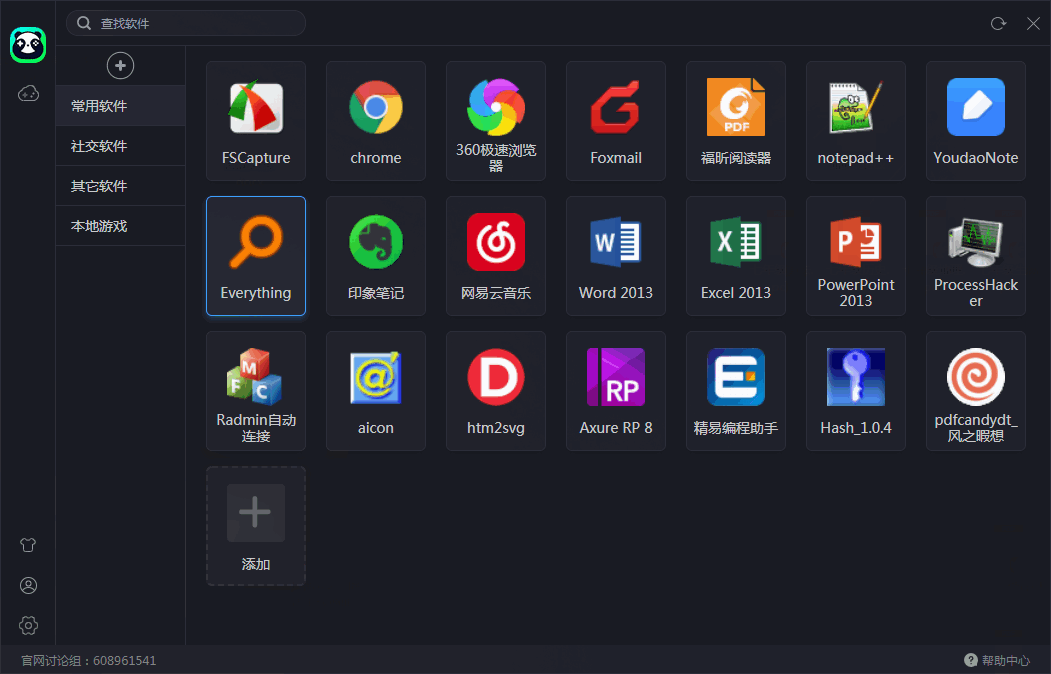The image size is (1051, 674).
Task: Open the 帮助中心 help link
Action: pos(997,661)
